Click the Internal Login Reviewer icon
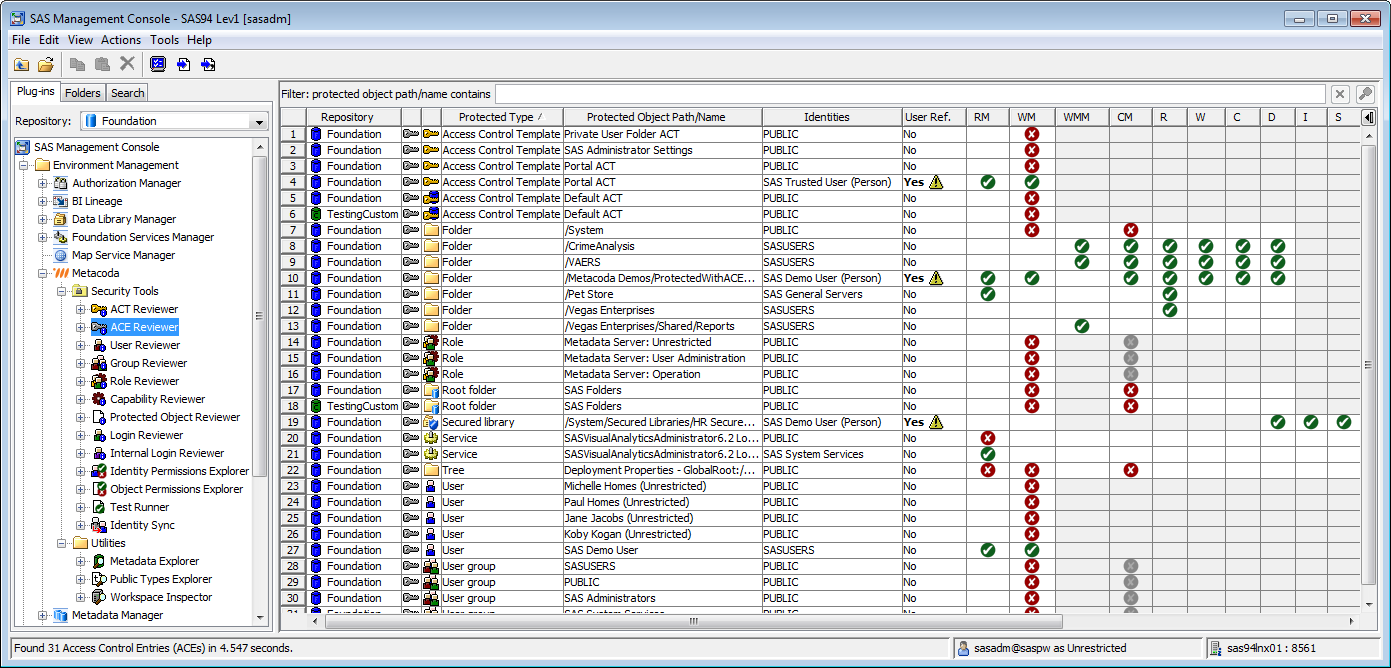Viewport: 1391px width, 668px height. coord(99,453)
